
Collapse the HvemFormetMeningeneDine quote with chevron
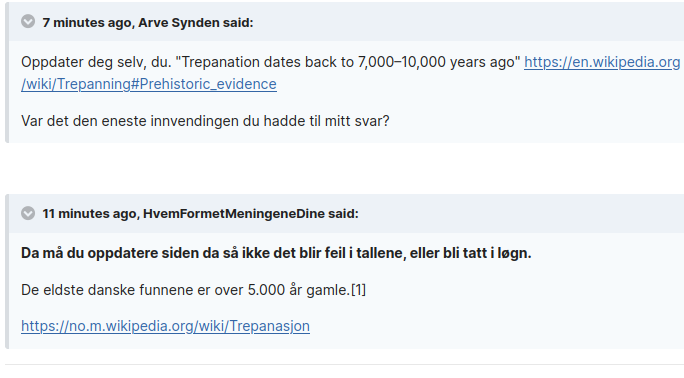[x=28, y=213]
